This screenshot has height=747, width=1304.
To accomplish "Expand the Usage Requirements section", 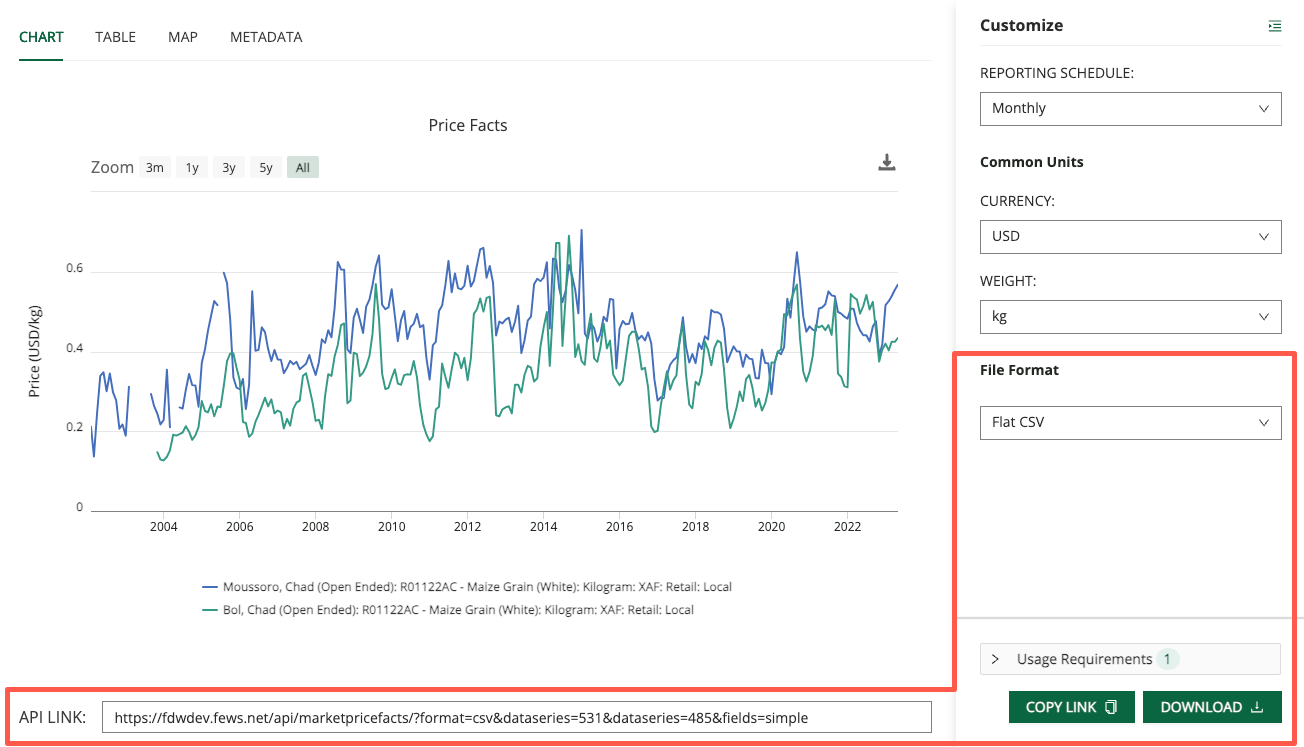I will click(x=1130, y=659).
